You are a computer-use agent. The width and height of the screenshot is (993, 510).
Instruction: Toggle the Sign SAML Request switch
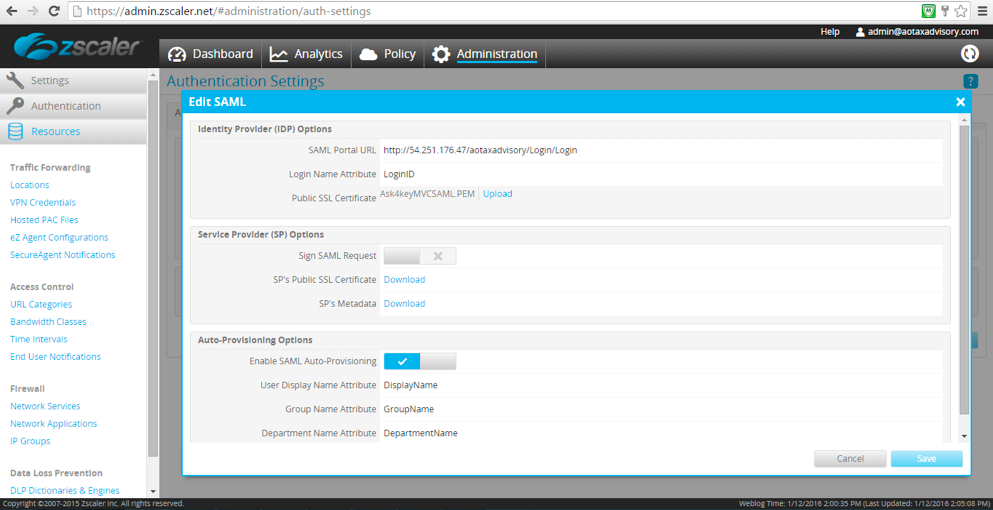tap(420, 256)
